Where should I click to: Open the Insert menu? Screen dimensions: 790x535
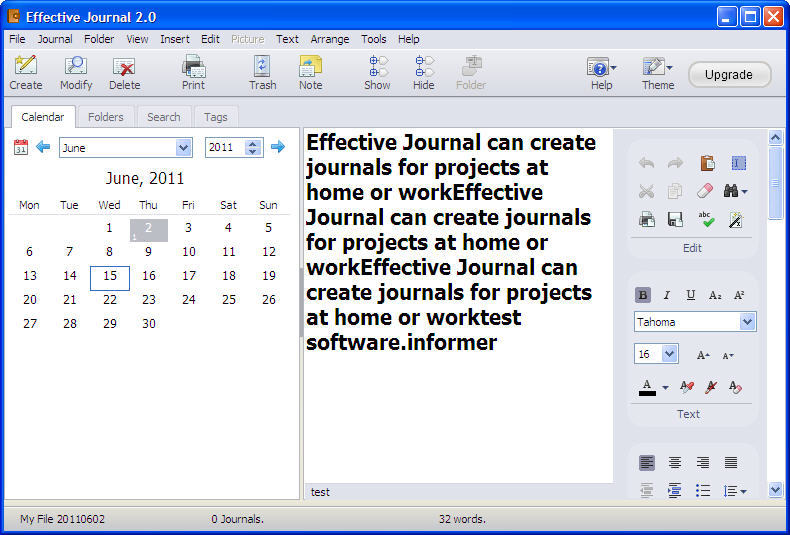tap(175, 39)
